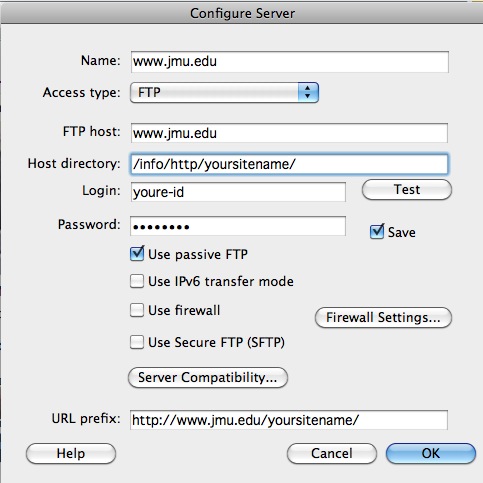Select the Login input field
The image size is (483, 483).
(x=238, y=192)
